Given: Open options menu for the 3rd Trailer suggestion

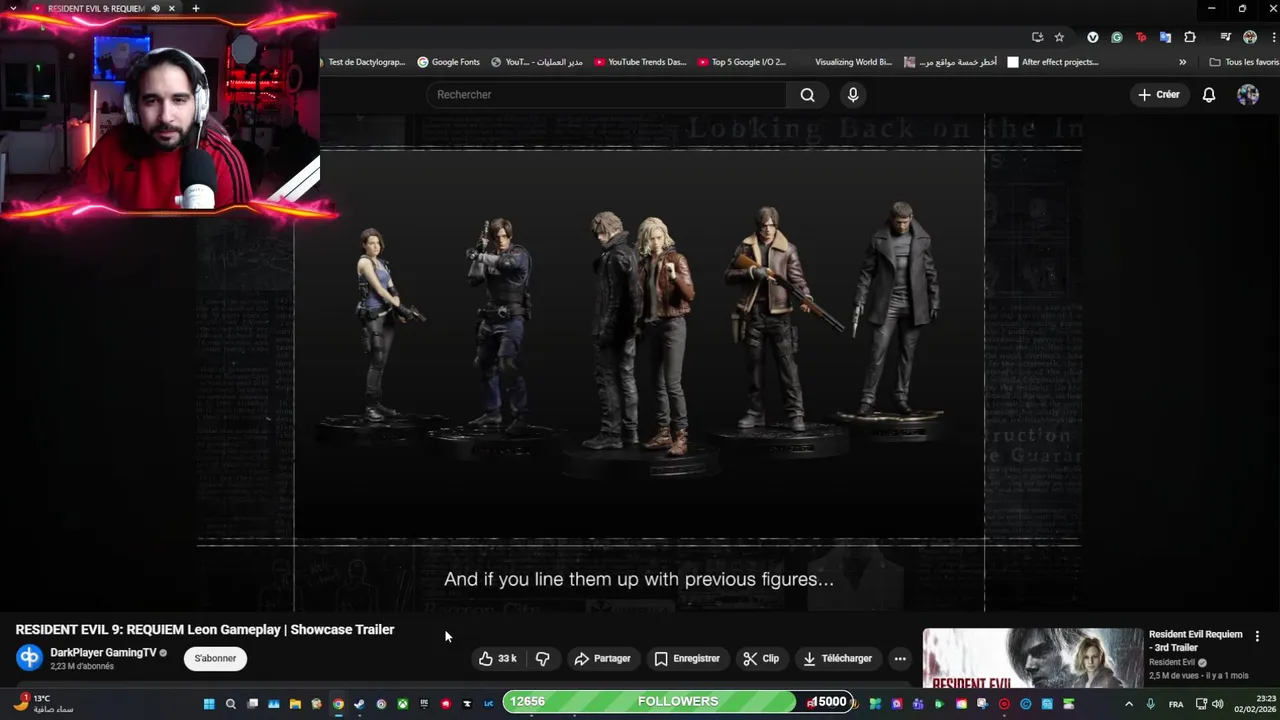Looking at the screenshot, I should coord(1257,636).
